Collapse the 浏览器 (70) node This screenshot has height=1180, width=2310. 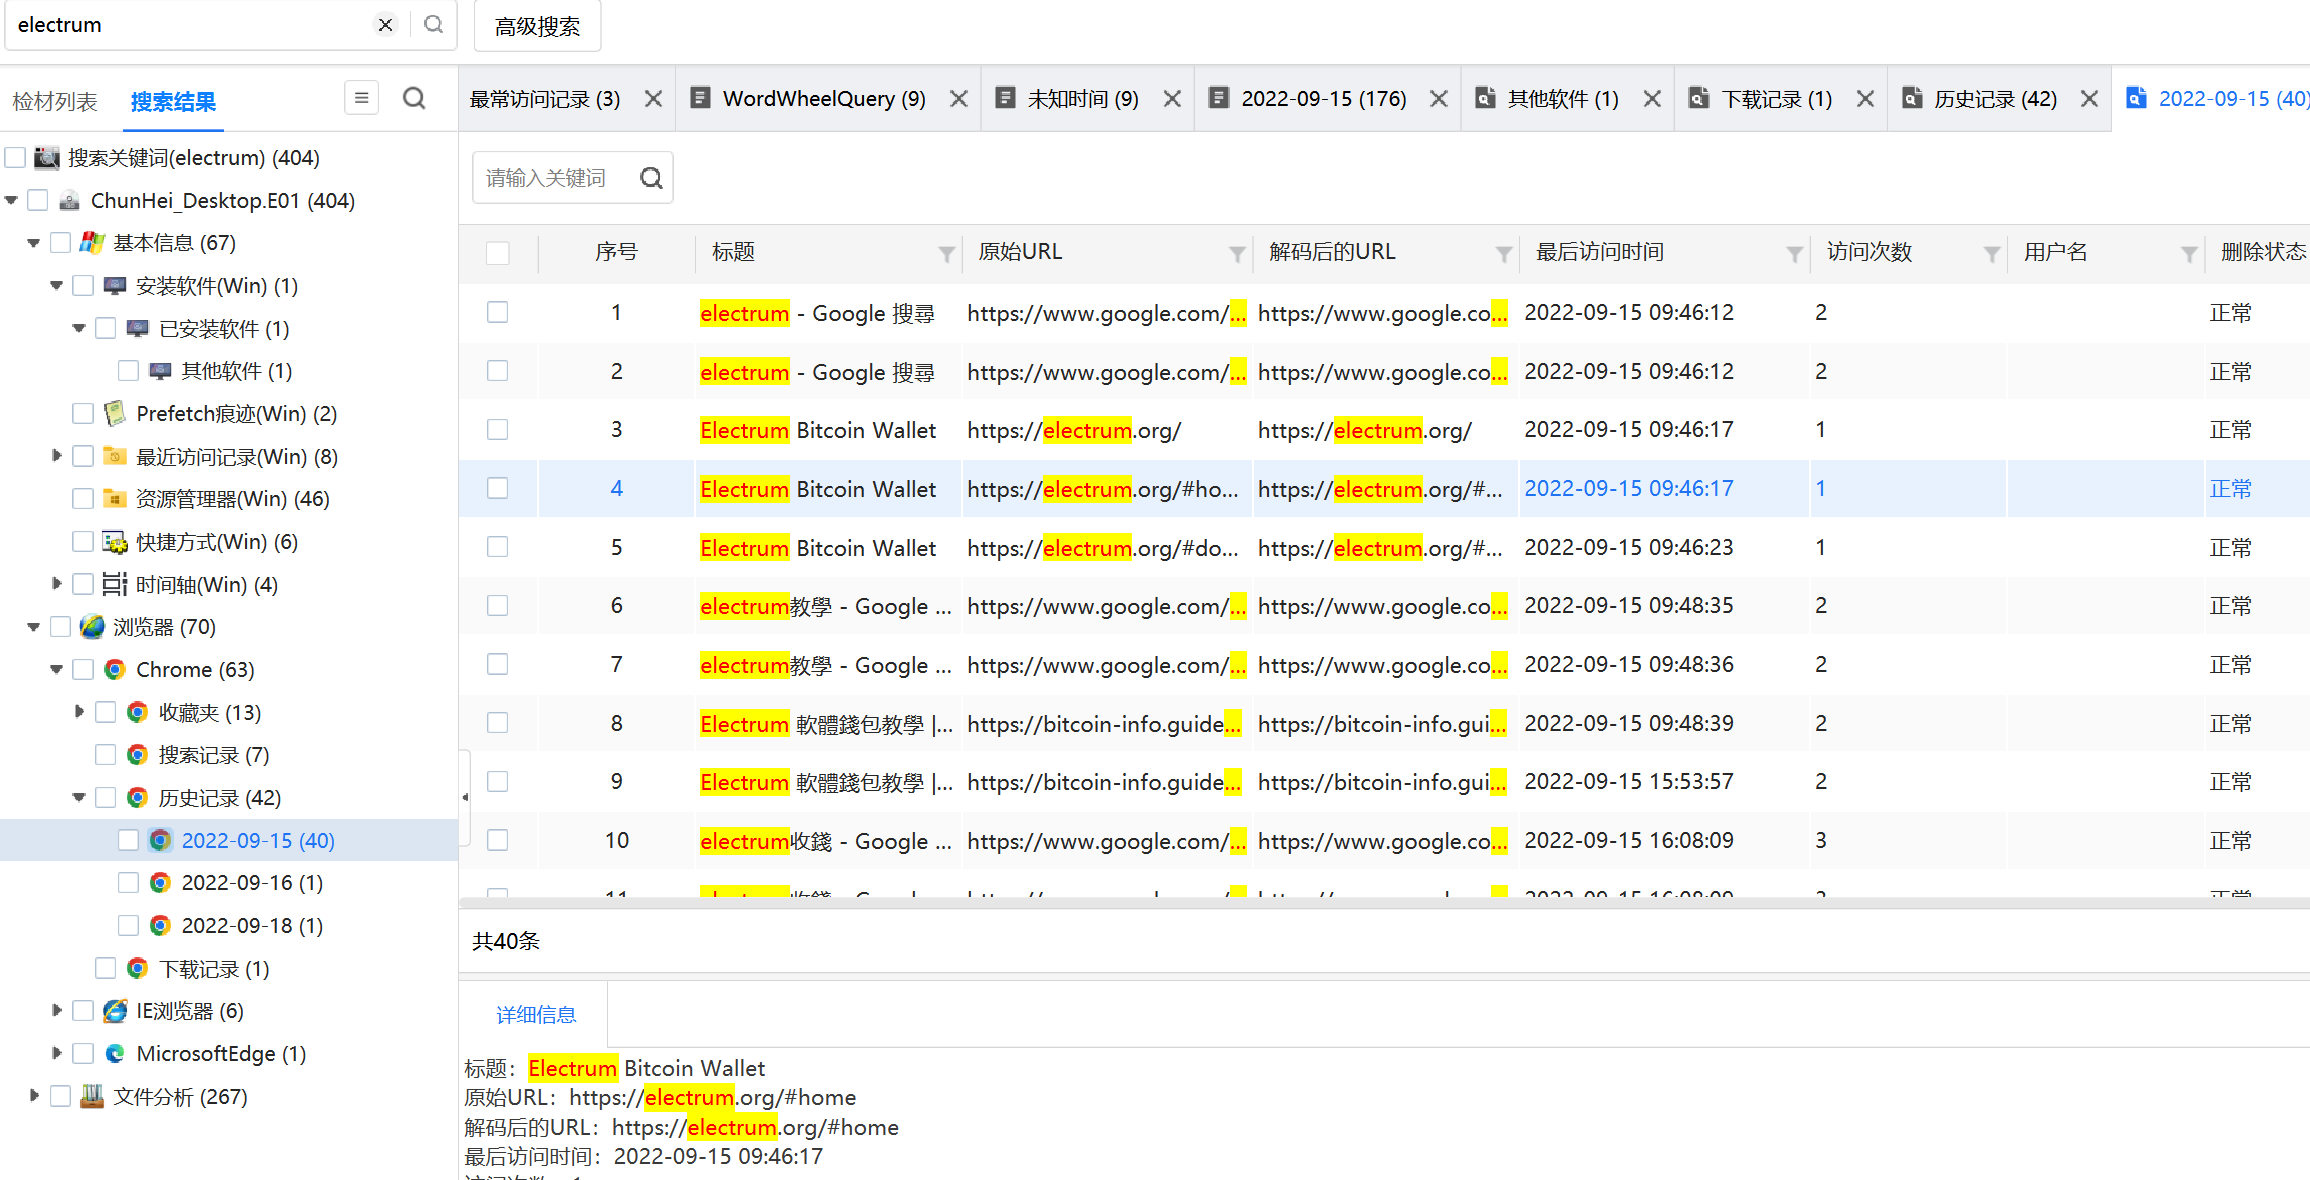33,627
